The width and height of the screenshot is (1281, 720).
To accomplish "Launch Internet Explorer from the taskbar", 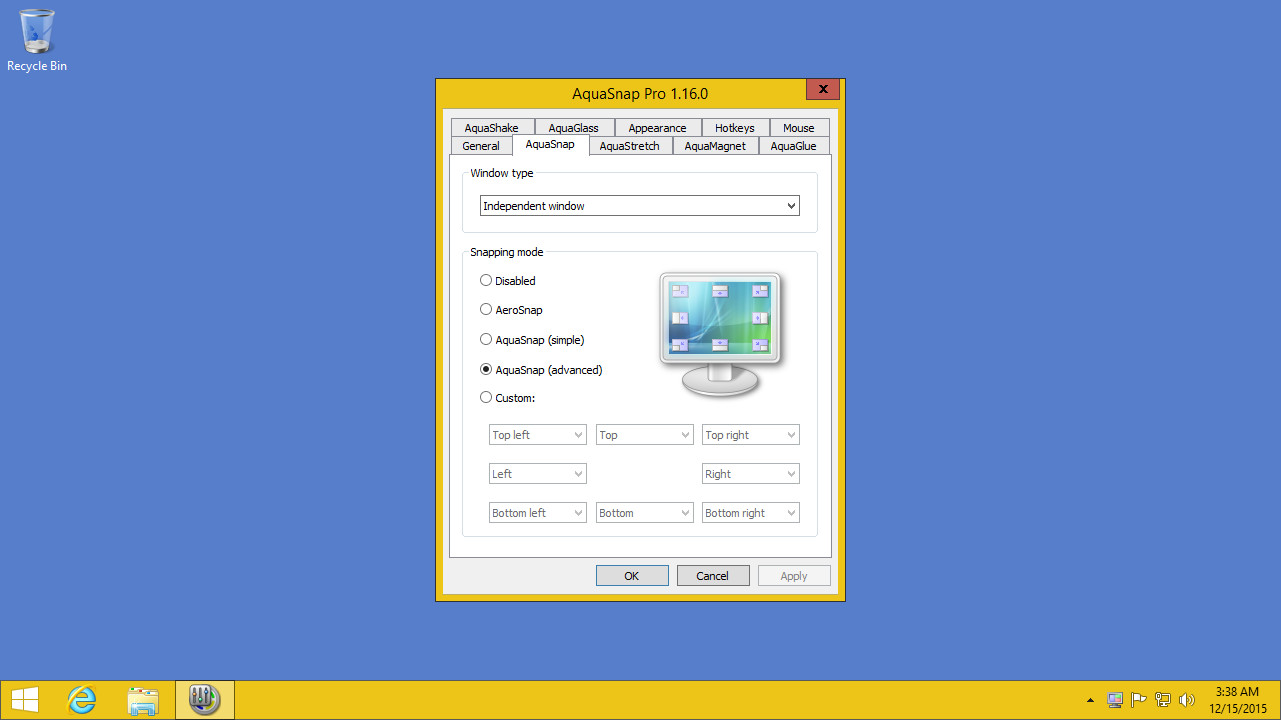I will coord(81,699).
